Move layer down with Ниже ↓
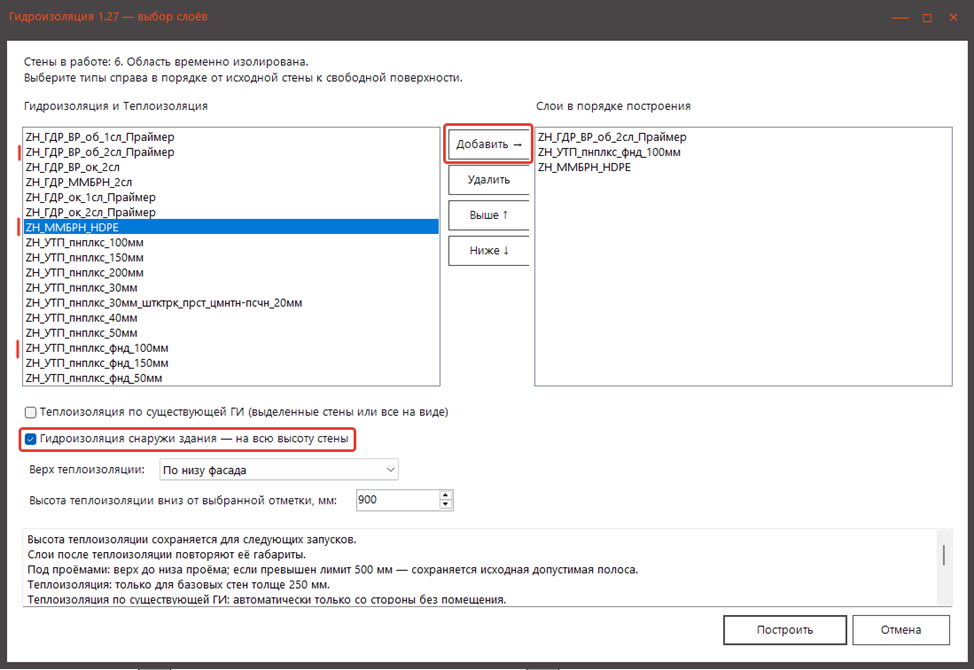974x670 pixels. tap(488, 250)
